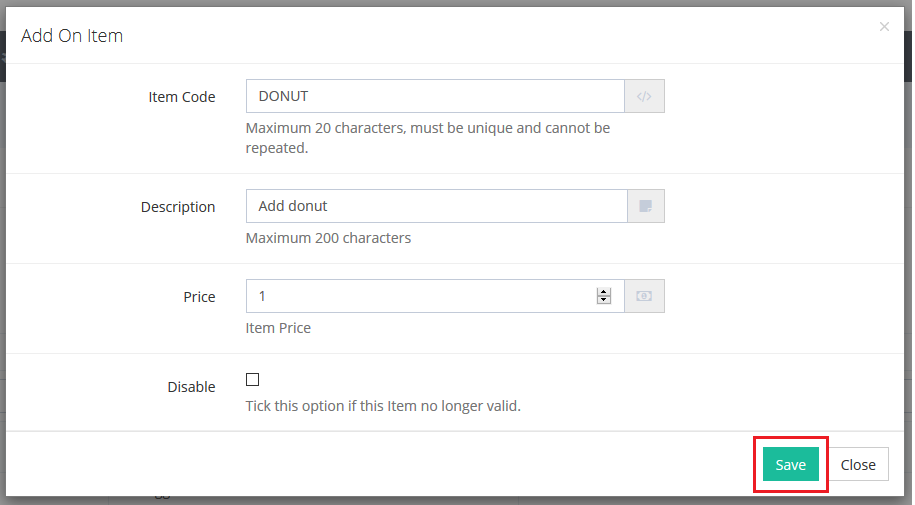The image size is (915, 505).
Task: Click the Disable label text
Action: coord(191,387)
